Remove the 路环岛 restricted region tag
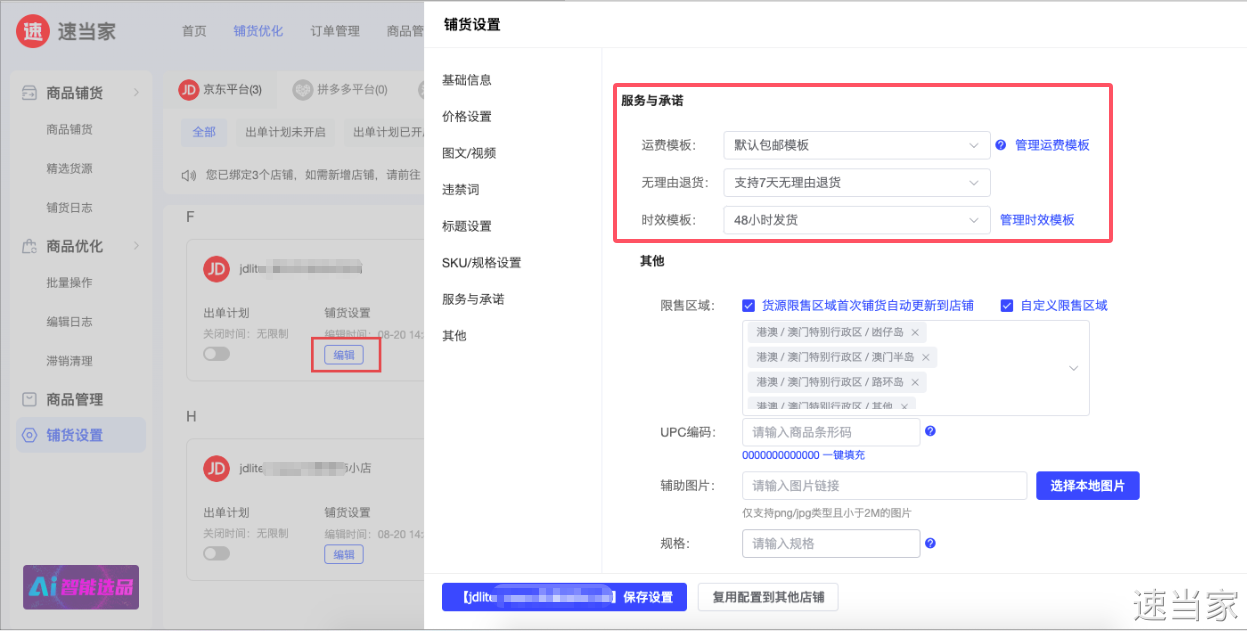Viewport: 1247px width, 631px height. click(x=915, y=382)
